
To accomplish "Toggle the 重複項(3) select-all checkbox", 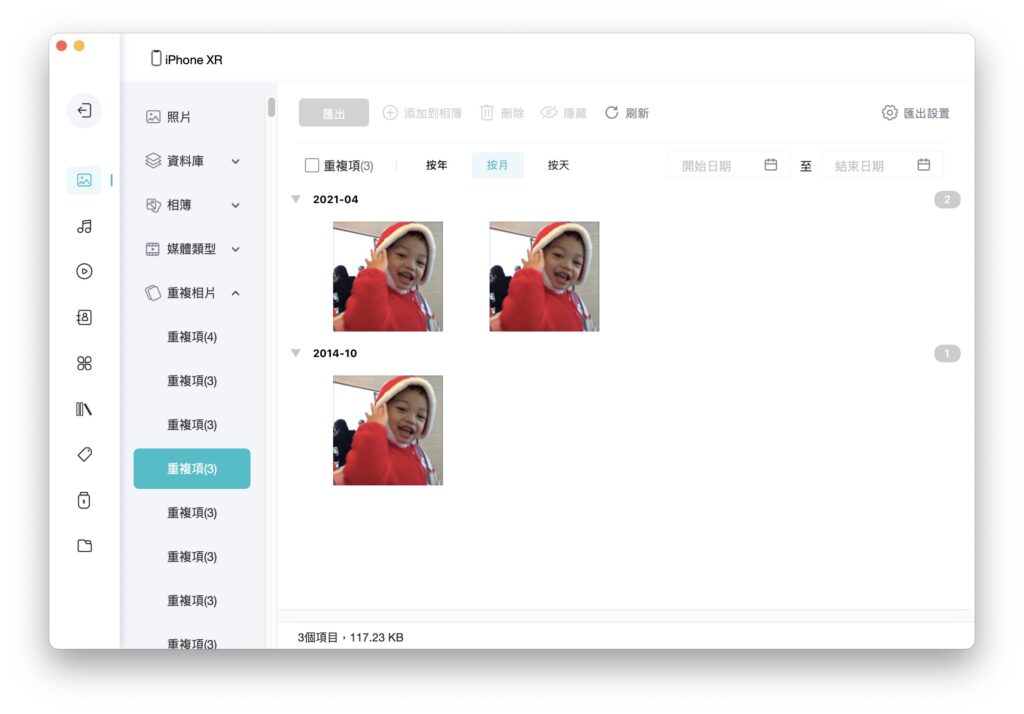I will (x=312, y=165).
